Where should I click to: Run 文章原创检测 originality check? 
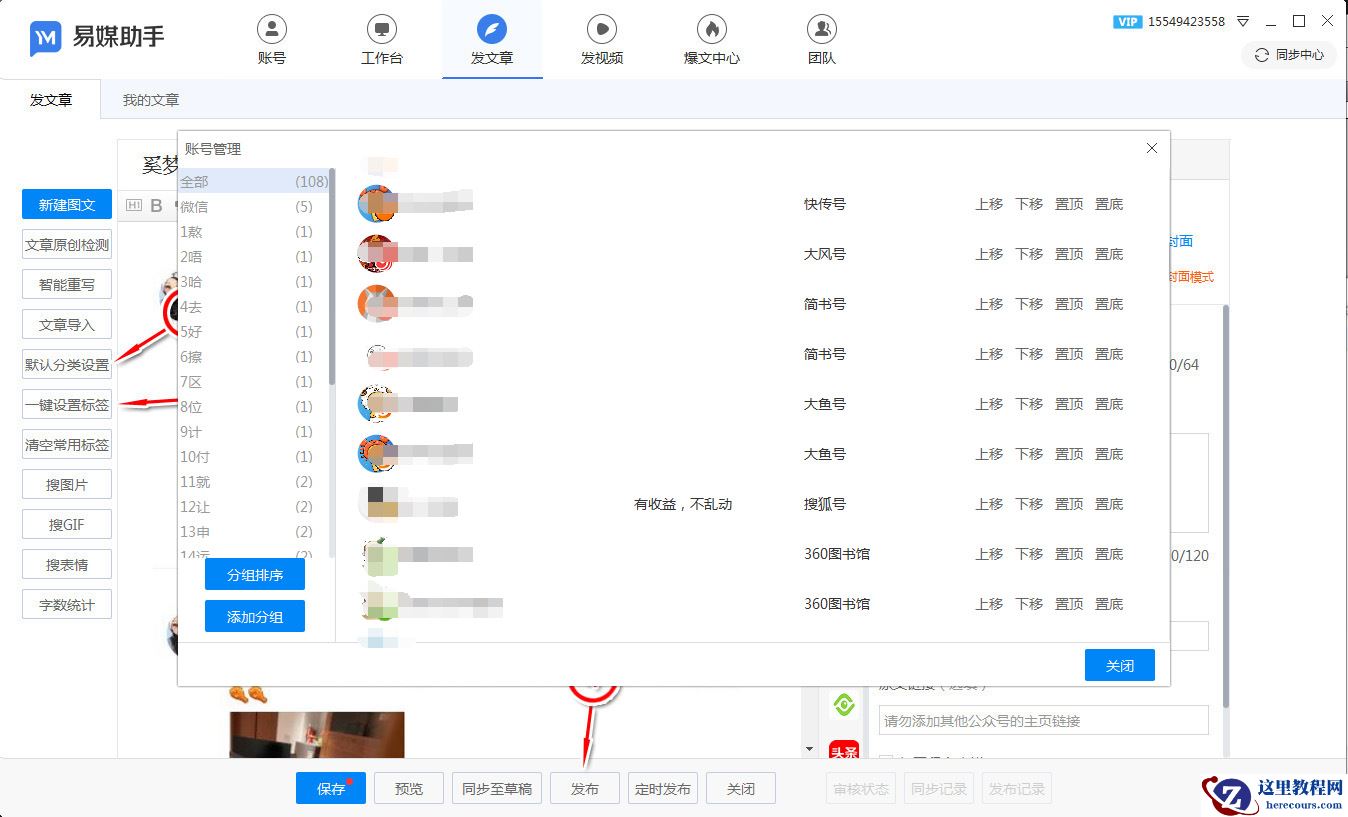point(67,245)
